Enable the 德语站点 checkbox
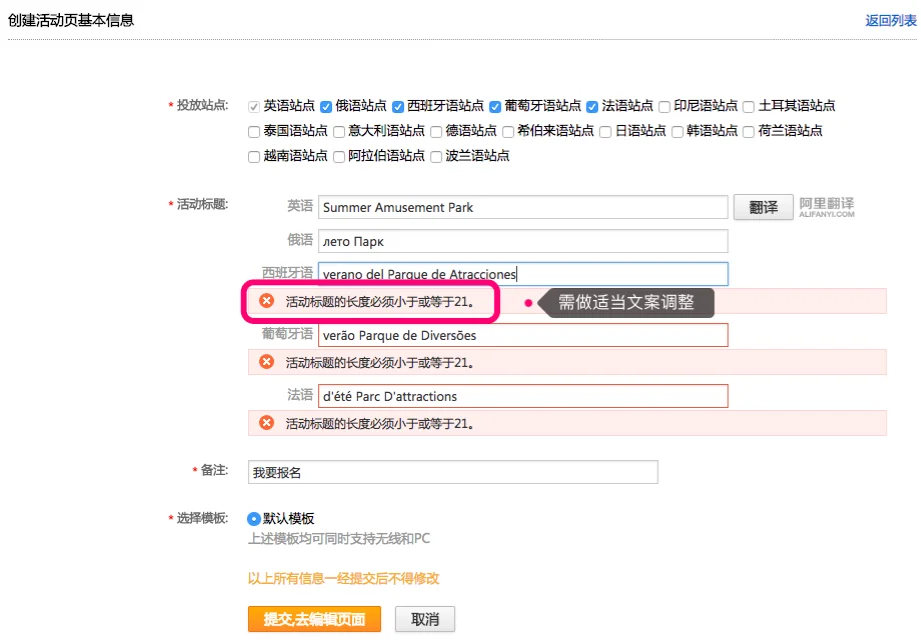This screenshot has height=640, width=921. 436,132
